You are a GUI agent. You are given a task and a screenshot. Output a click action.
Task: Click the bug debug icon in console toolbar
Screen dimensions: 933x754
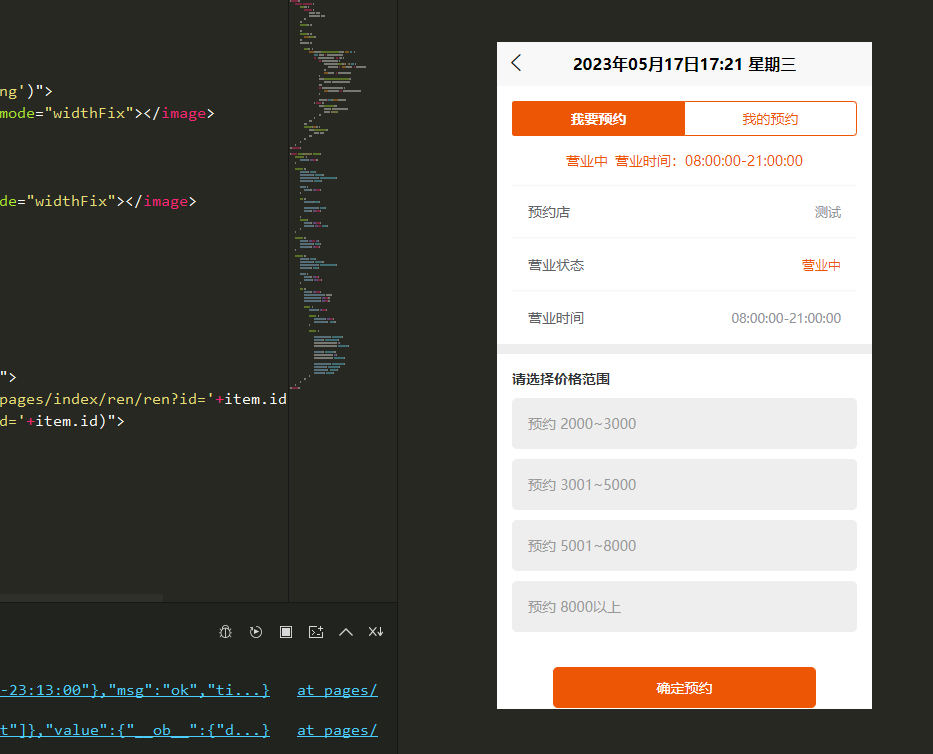(226, 632)
